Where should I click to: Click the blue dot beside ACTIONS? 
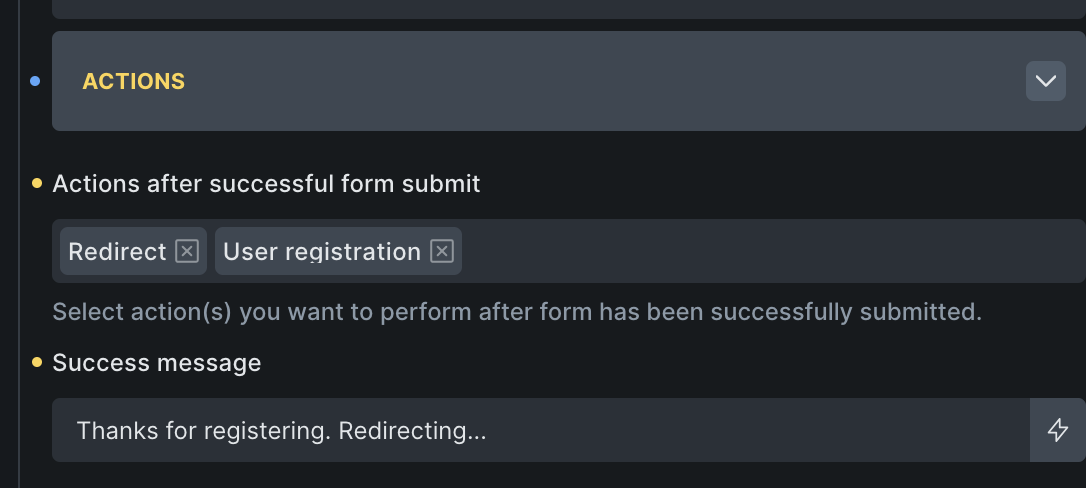pos(35,81)
